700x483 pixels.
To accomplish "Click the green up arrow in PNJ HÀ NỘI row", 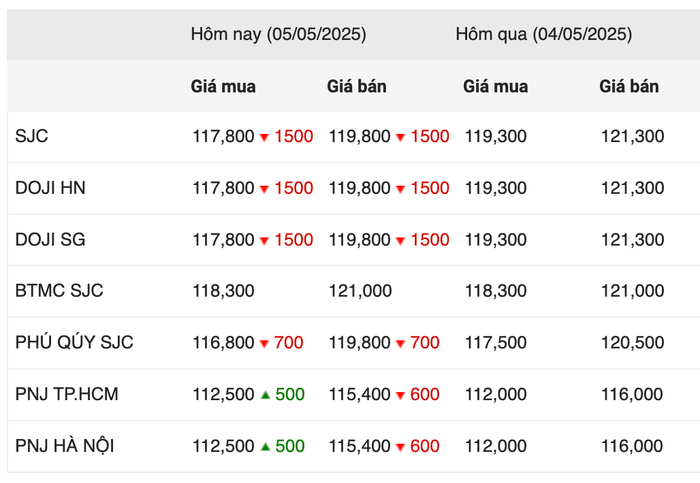I will click(265, 446).
